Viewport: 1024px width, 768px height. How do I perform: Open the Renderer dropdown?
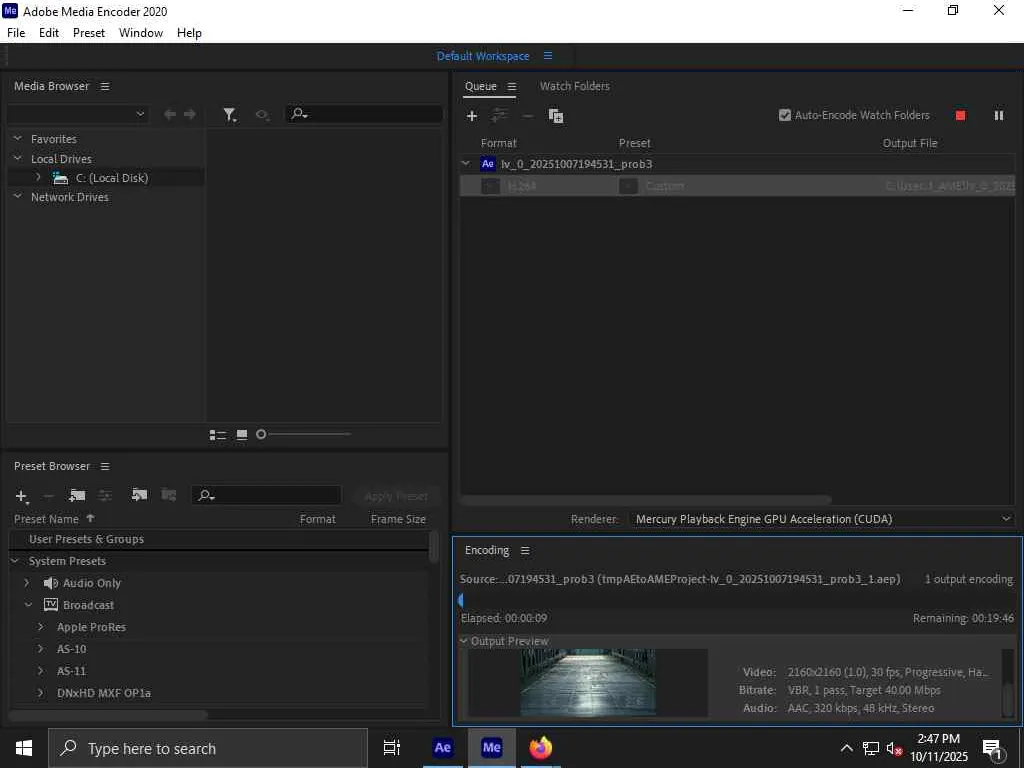822,519
